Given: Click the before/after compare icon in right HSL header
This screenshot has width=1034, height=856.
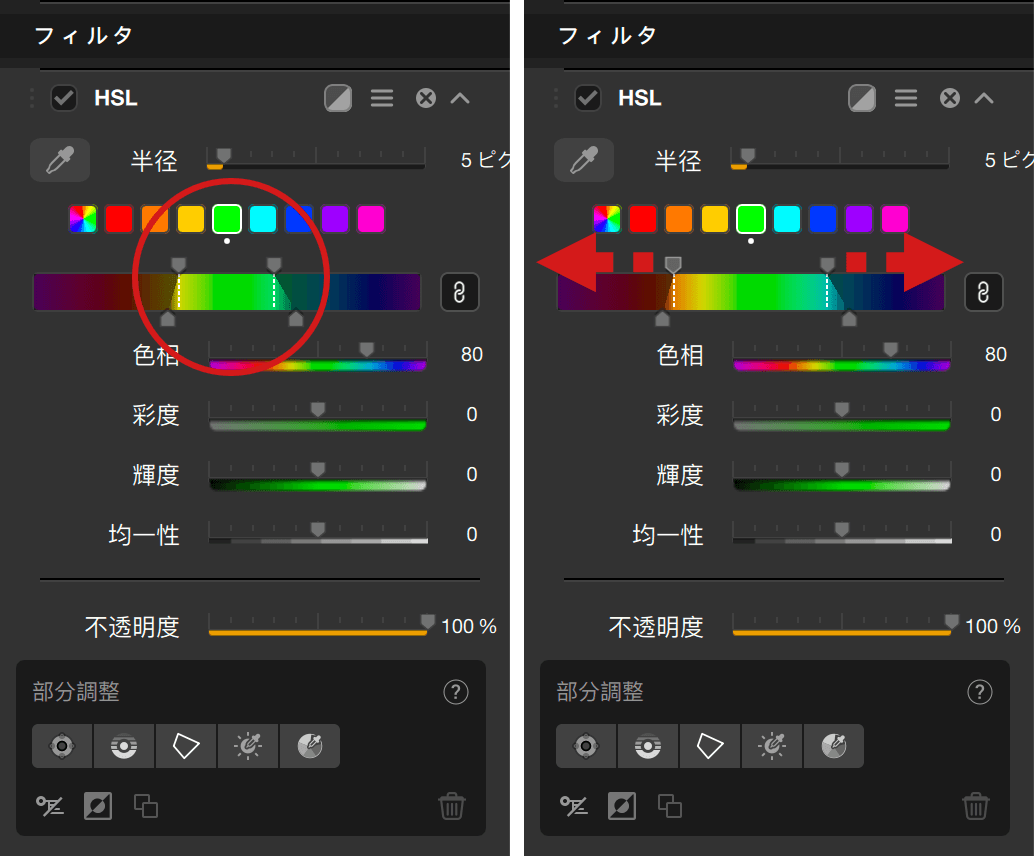Looking at the screenshot, I should tap(861, 98).
